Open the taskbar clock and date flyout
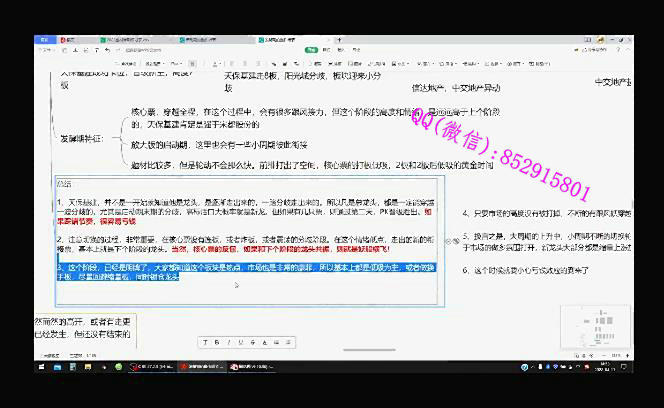Screen dimensions: 664x408 607,367
